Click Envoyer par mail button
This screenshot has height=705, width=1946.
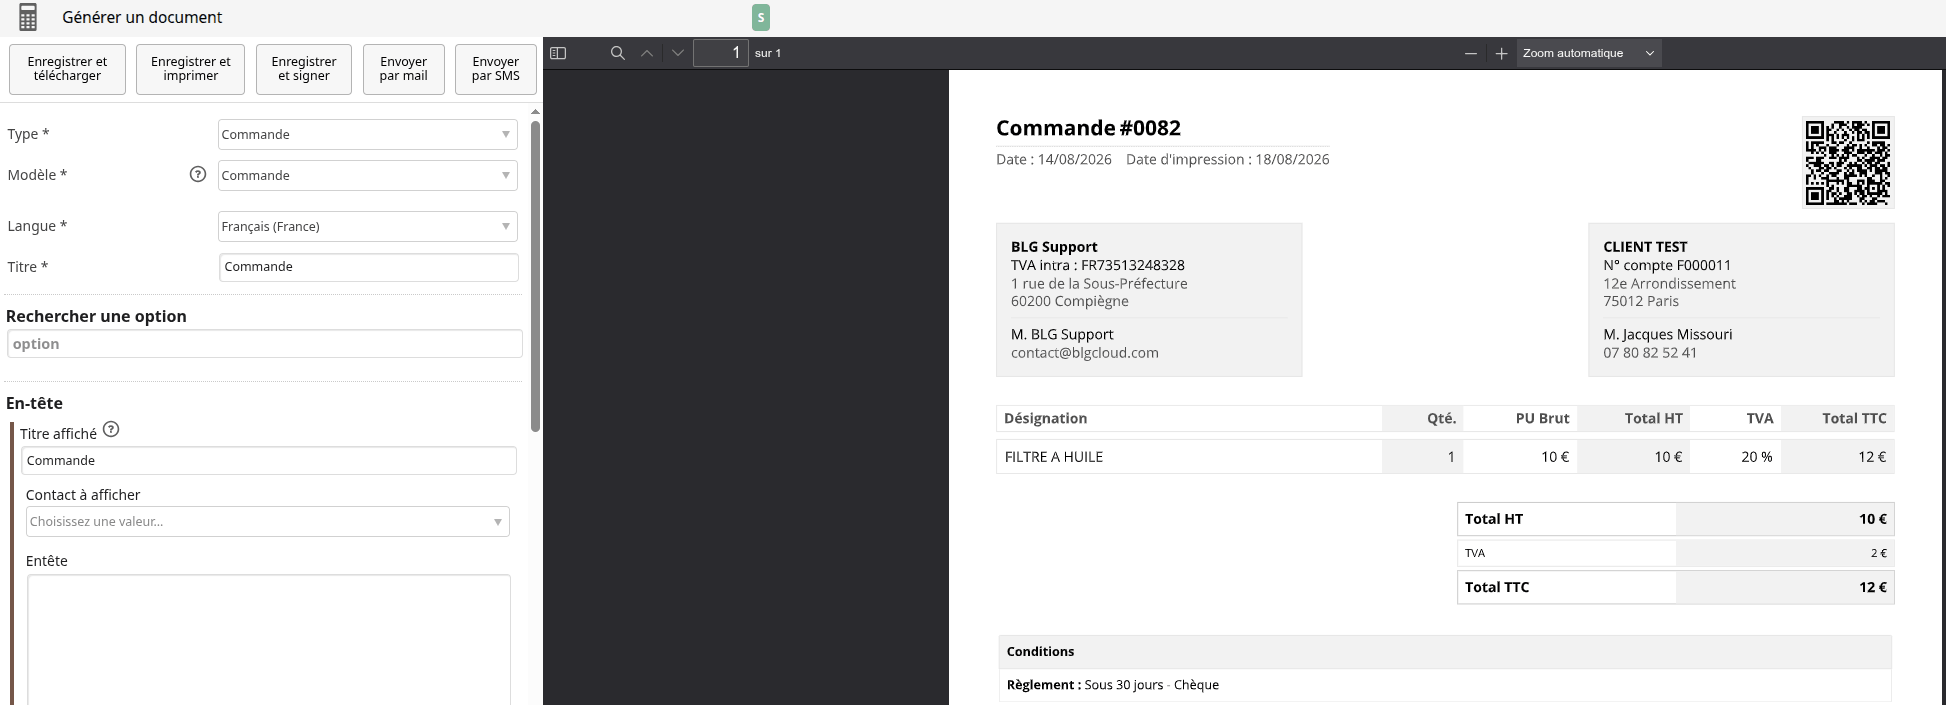click(404, 69)
